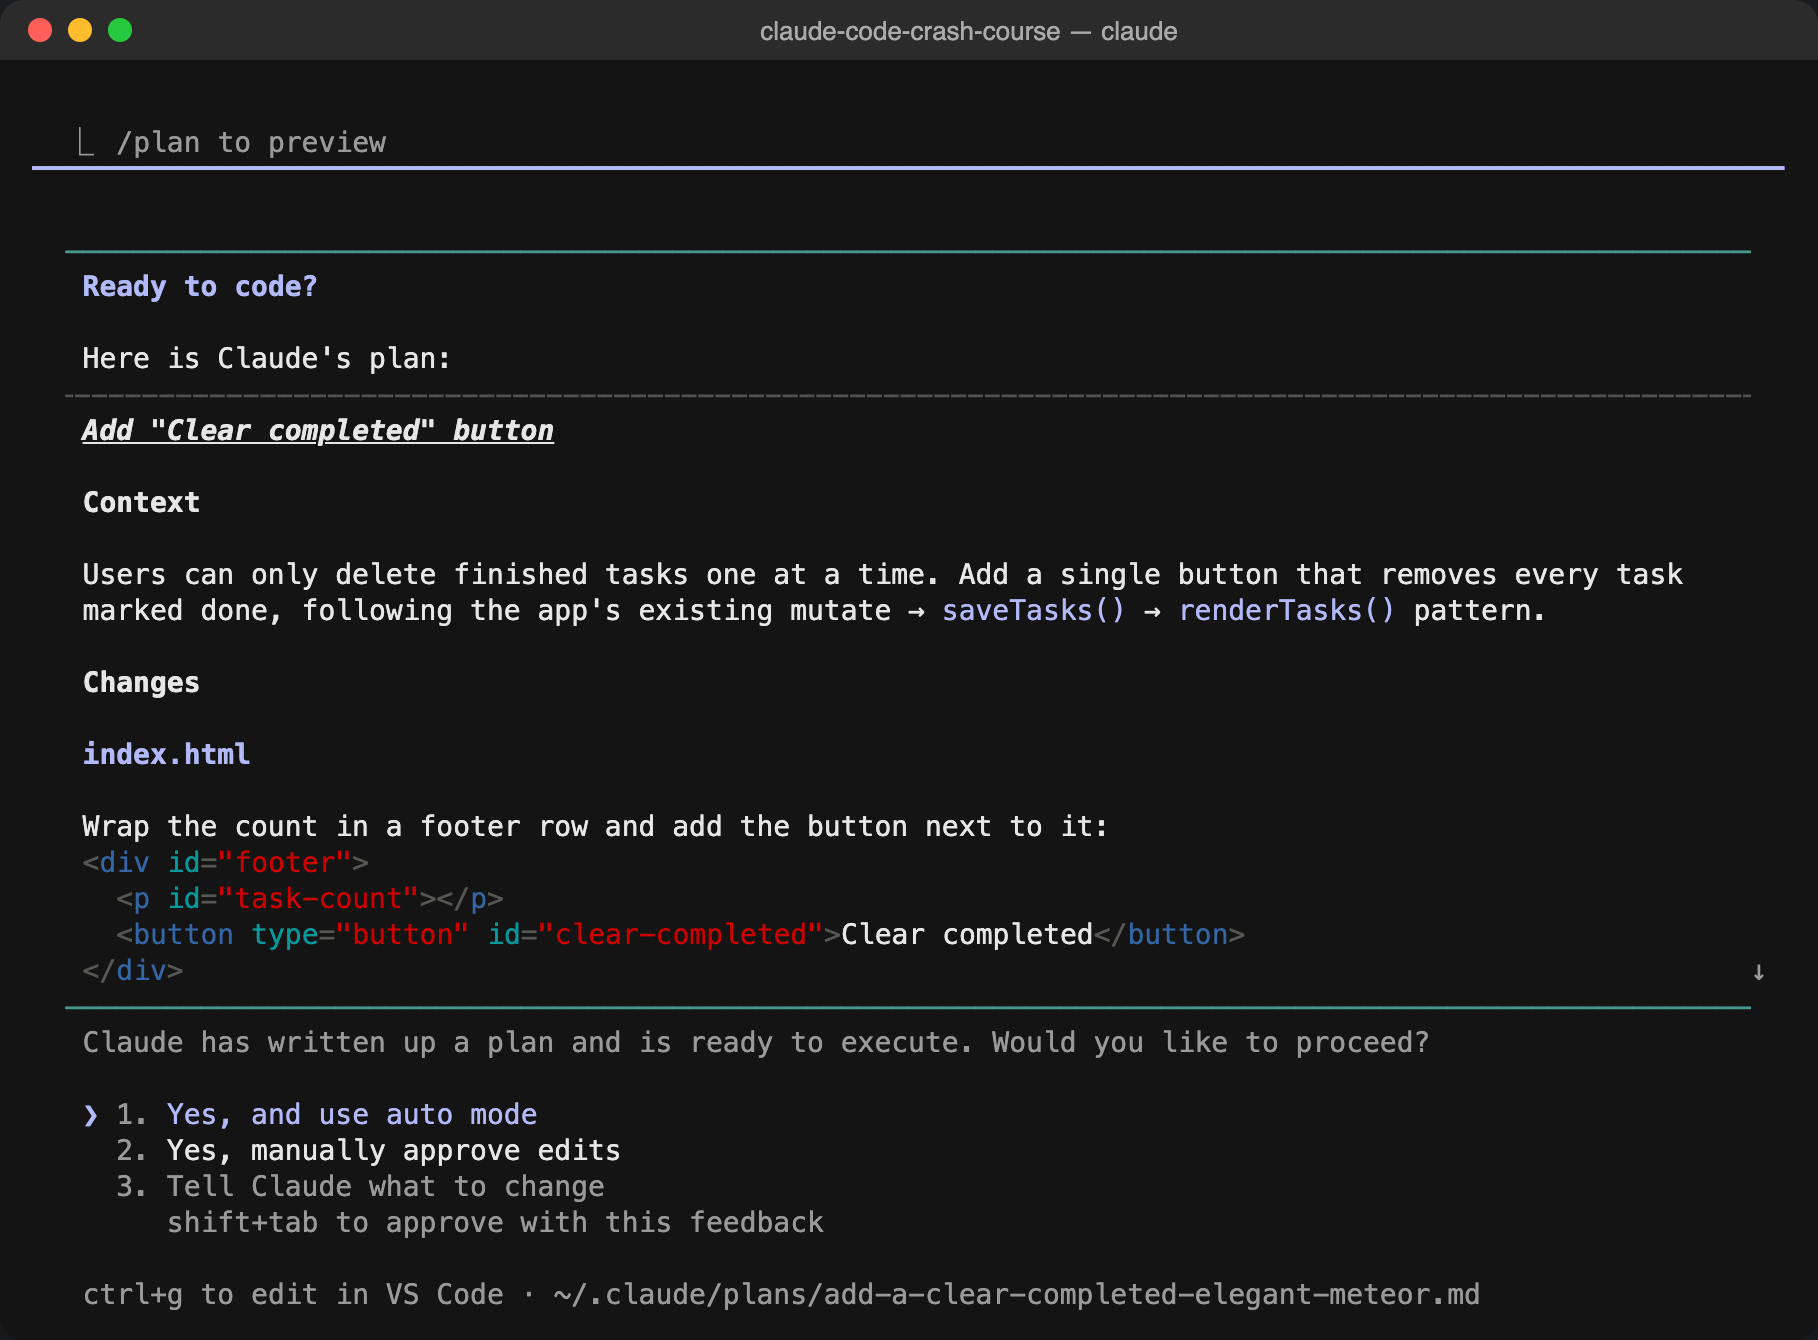The width and height of the screenshot is (1818, 1340).
Task: Click the 'index.html' file name
Action: click(166, 754)
